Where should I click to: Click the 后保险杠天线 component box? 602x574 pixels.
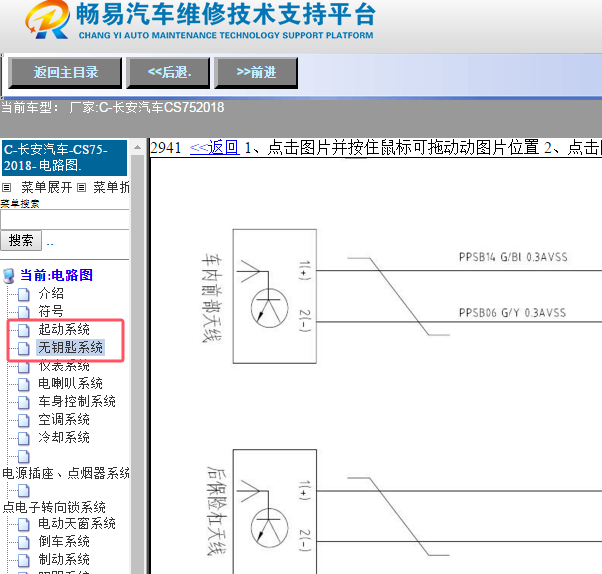coord(275,511)
